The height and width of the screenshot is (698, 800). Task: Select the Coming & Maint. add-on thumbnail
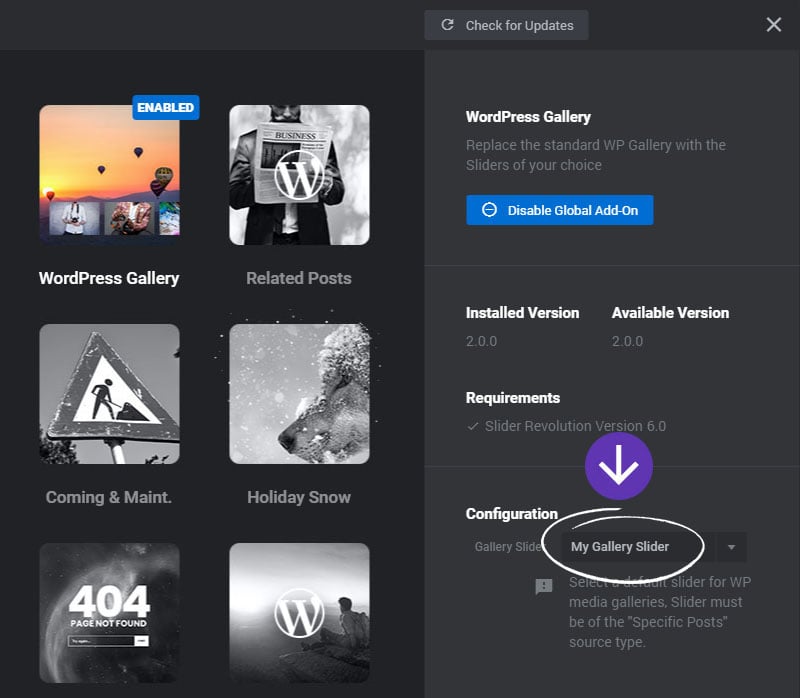[x=109, y=394]
